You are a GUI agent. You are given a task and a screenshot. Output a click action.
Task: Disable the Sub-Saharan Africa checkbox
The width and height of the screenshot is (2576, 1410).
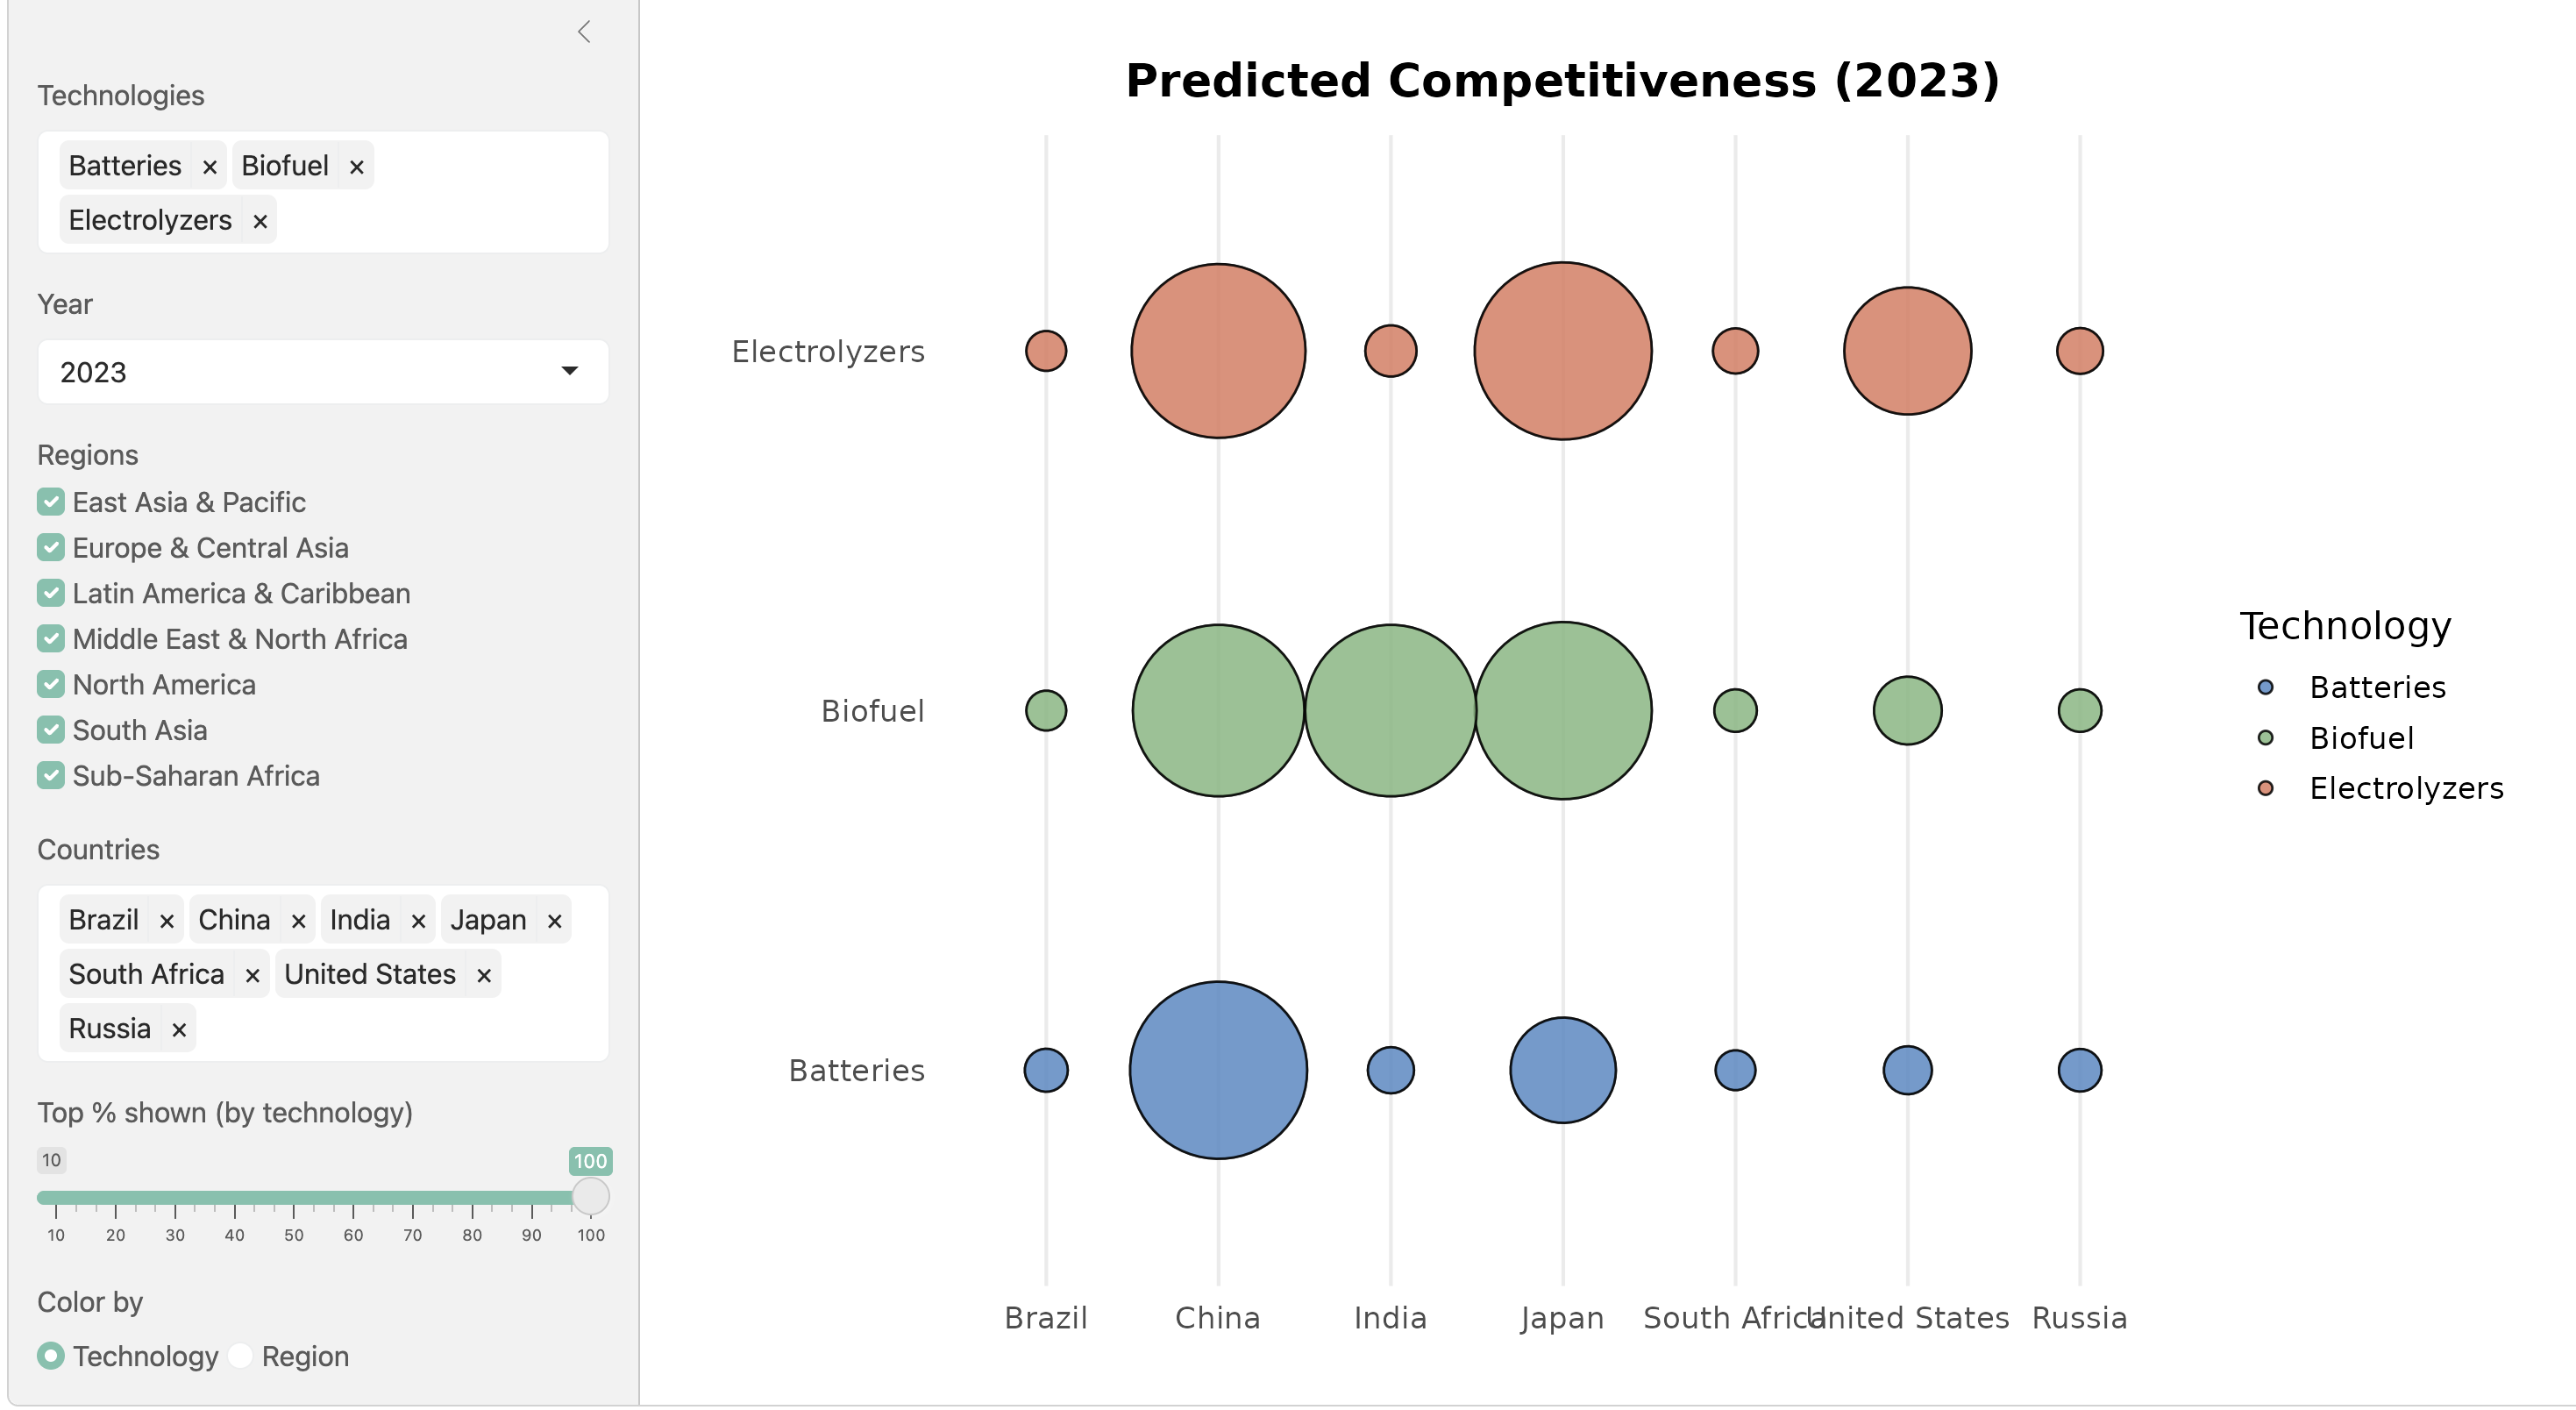pyautogui.click(x=51, y=776)
